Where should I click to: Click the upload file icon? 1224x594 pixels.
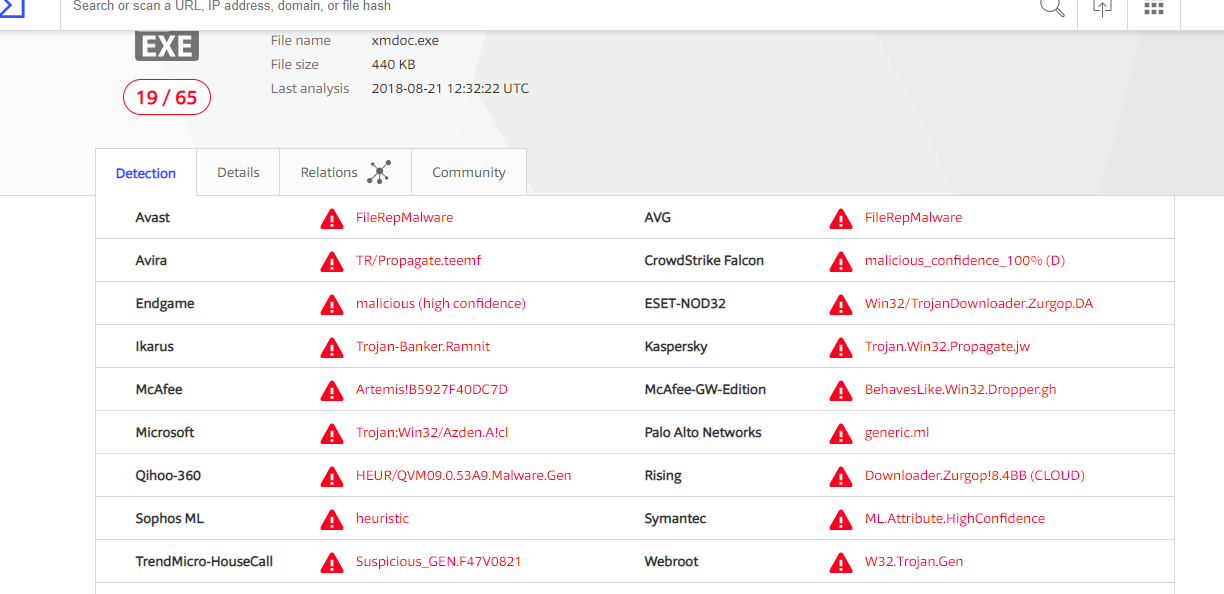tap(1102, 7)
